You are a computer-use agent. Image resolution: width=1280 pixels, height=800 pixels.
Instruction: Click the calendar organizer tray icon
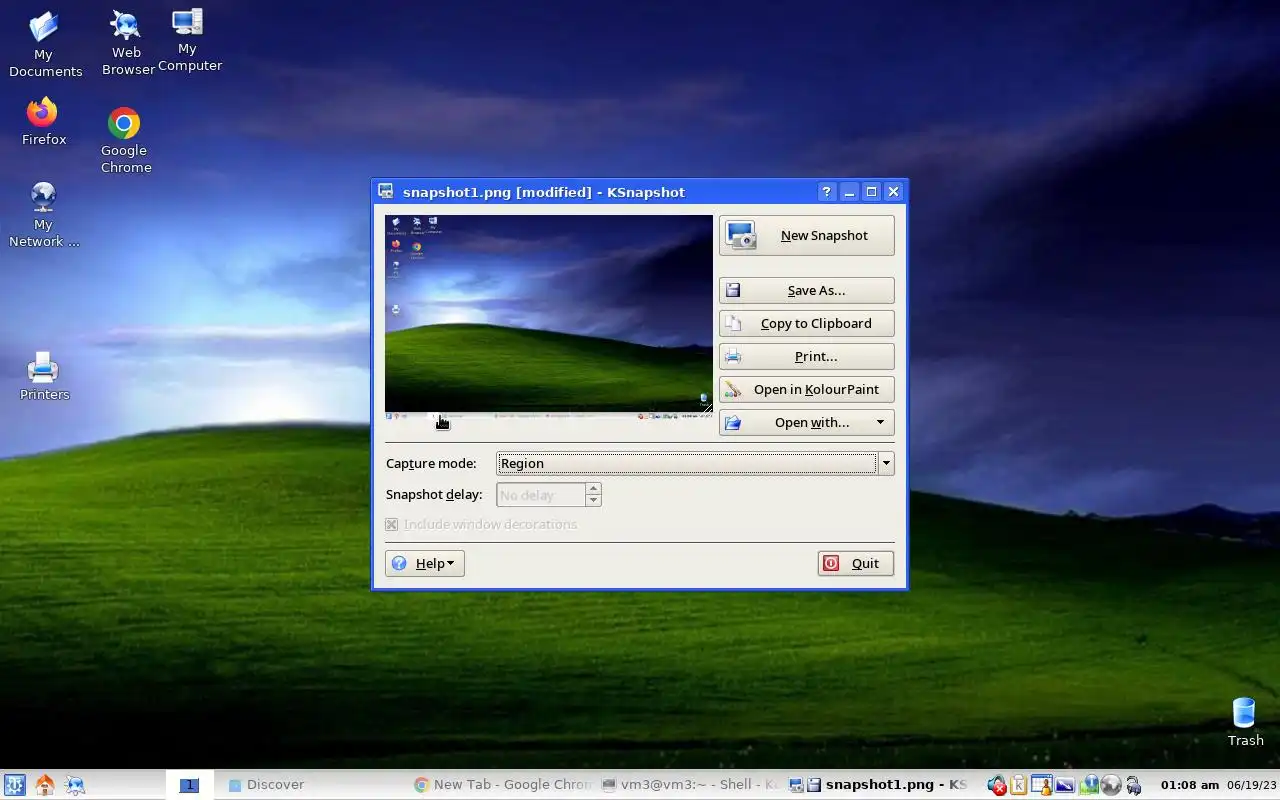[x=1042, y=786]
